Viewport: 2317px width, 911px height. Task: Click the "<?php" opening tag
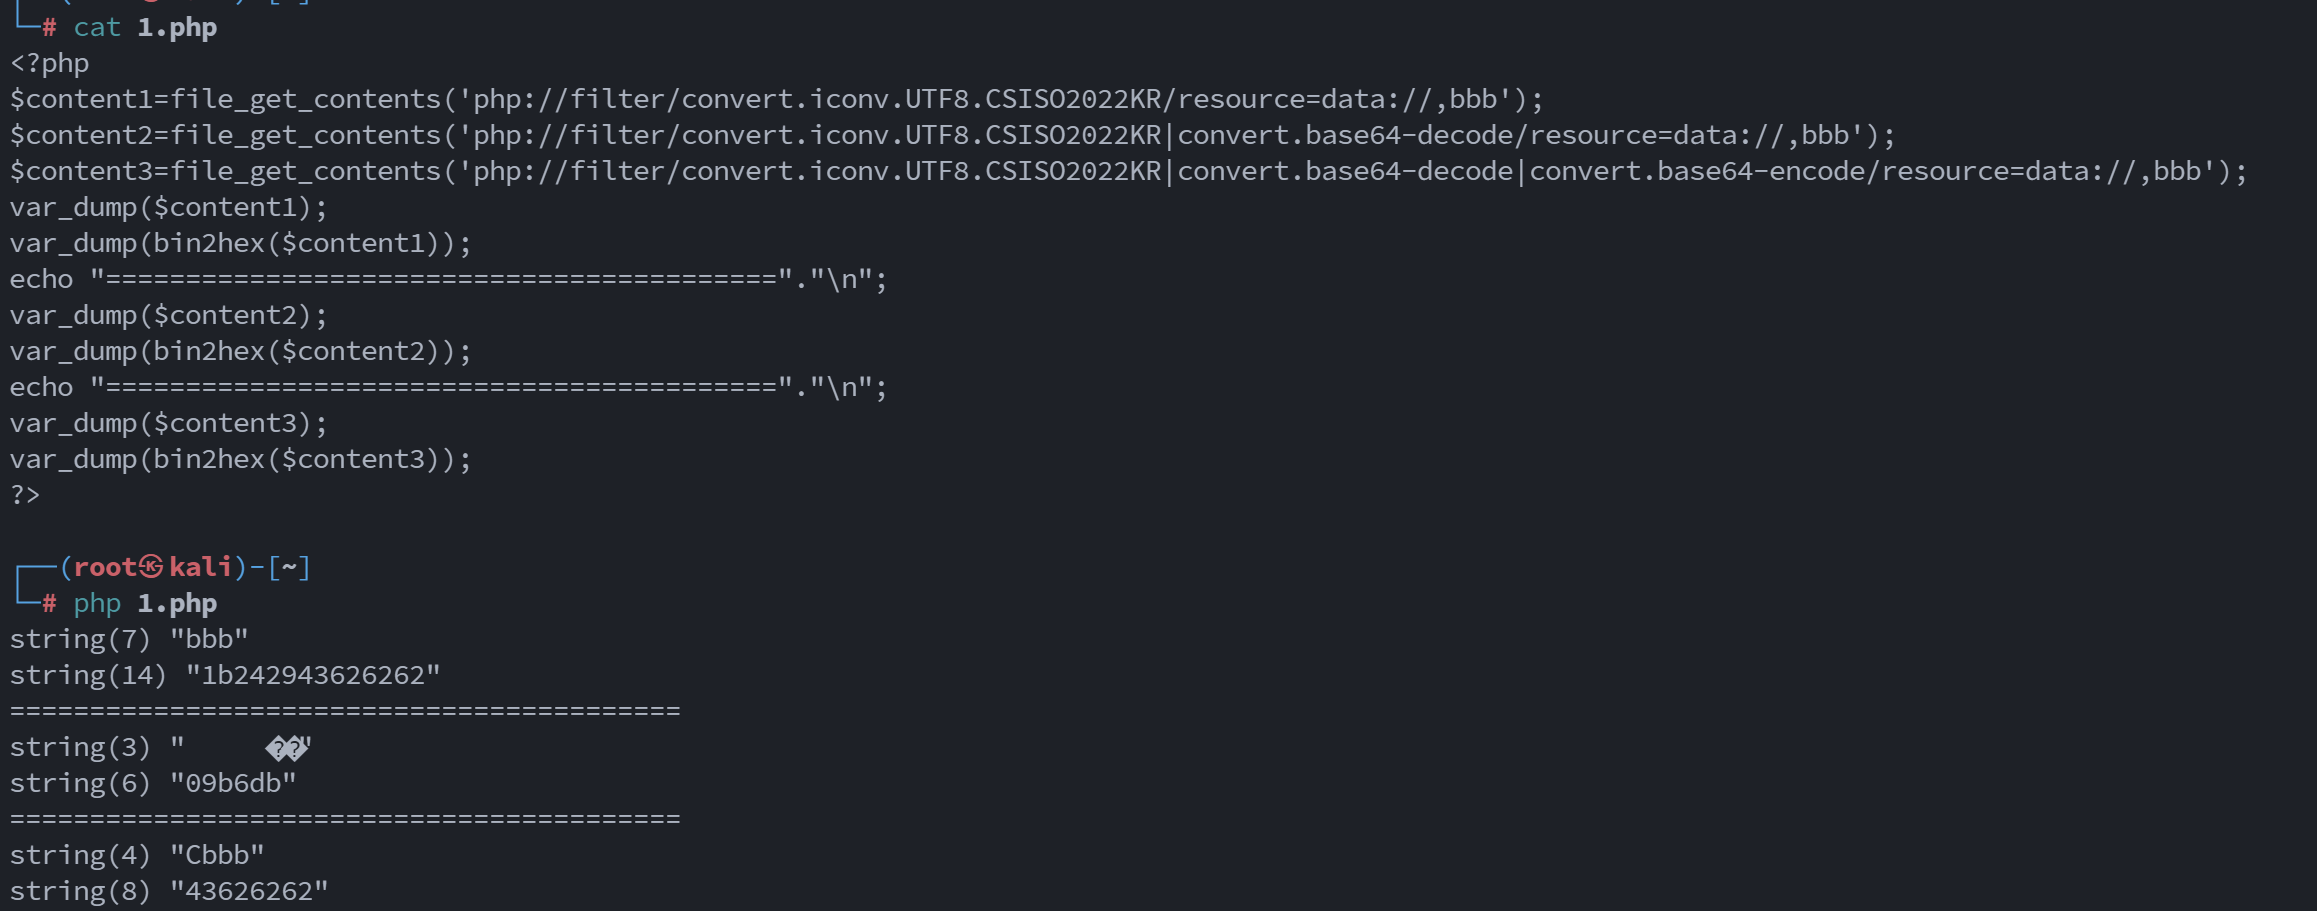pos(50,63)
